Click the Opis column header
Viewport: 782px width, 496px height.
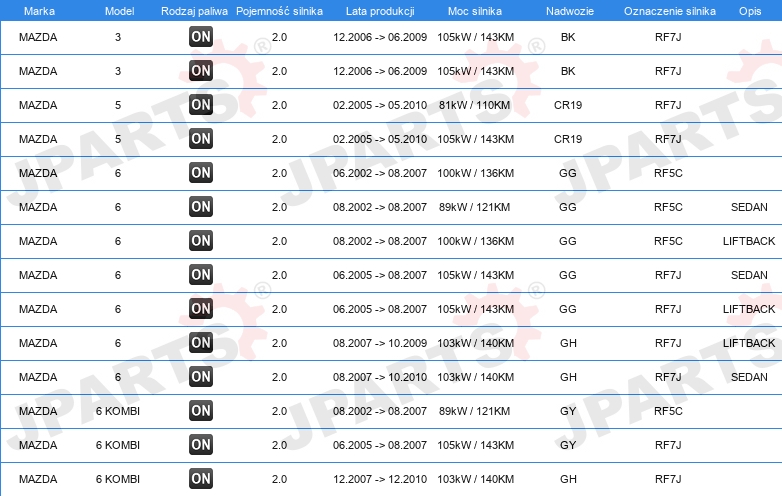(x=750, y=11)
